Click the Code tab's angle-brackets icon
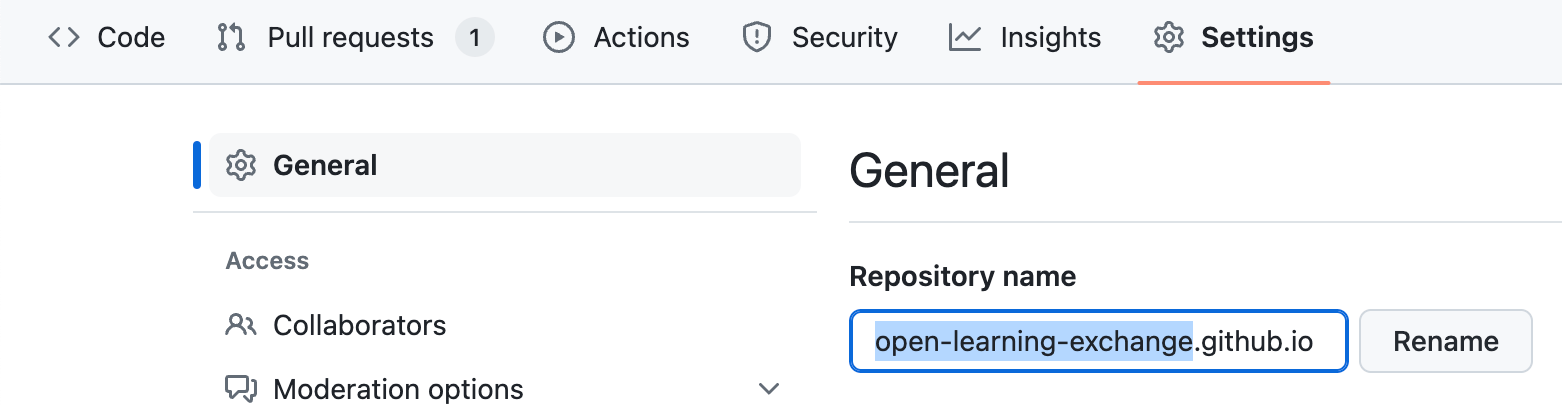Screen dimensions: 1562x405 click(x=64, y=38)
